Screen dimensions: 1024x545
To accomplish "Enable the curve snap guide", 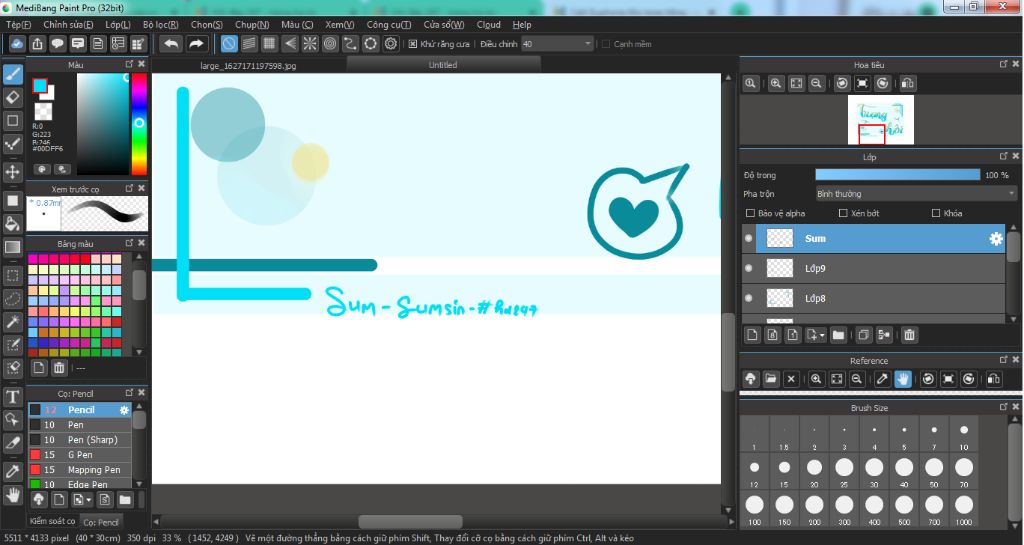I will pos(351,44).
